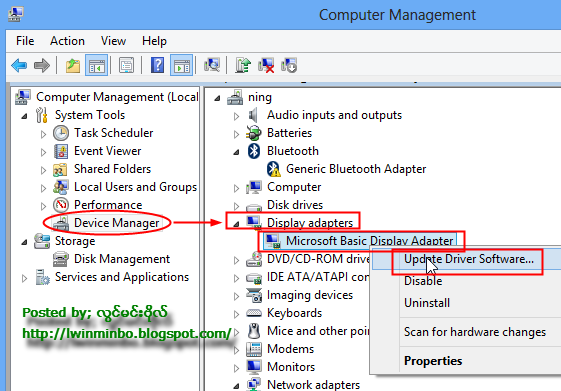Choose Scan for hardware changes in context menu

coord(475,332)
